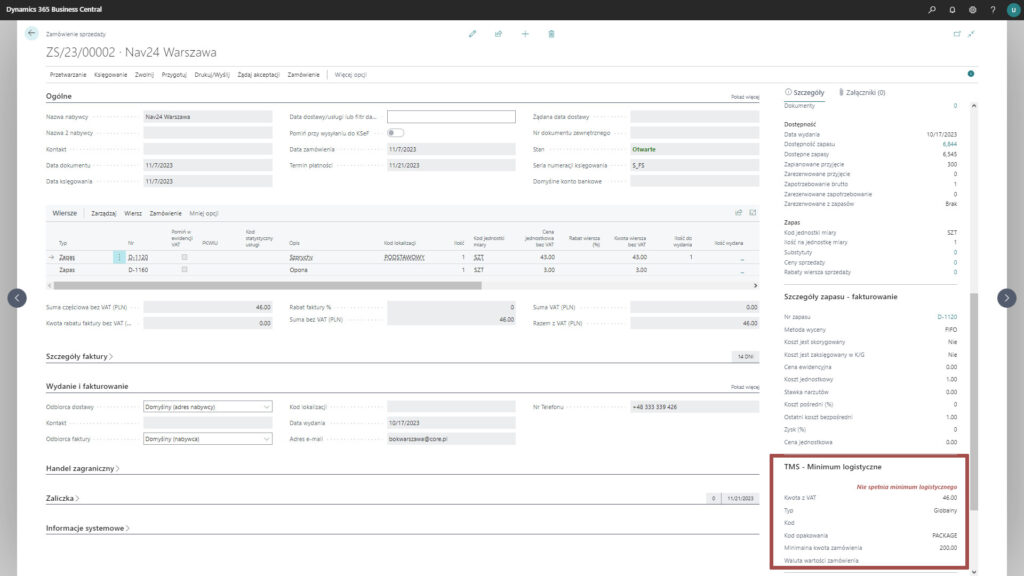Open settings gear in top bar
1024x576 pixels.
click(x=972, y=10)
